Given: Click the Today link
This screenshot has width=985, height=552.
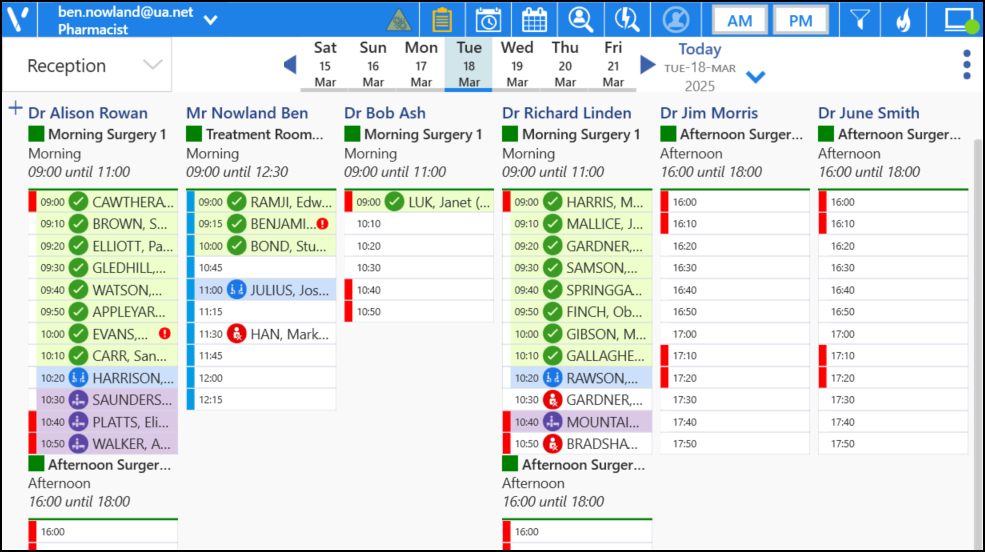Looking at the screenshot, I should 699,49.
